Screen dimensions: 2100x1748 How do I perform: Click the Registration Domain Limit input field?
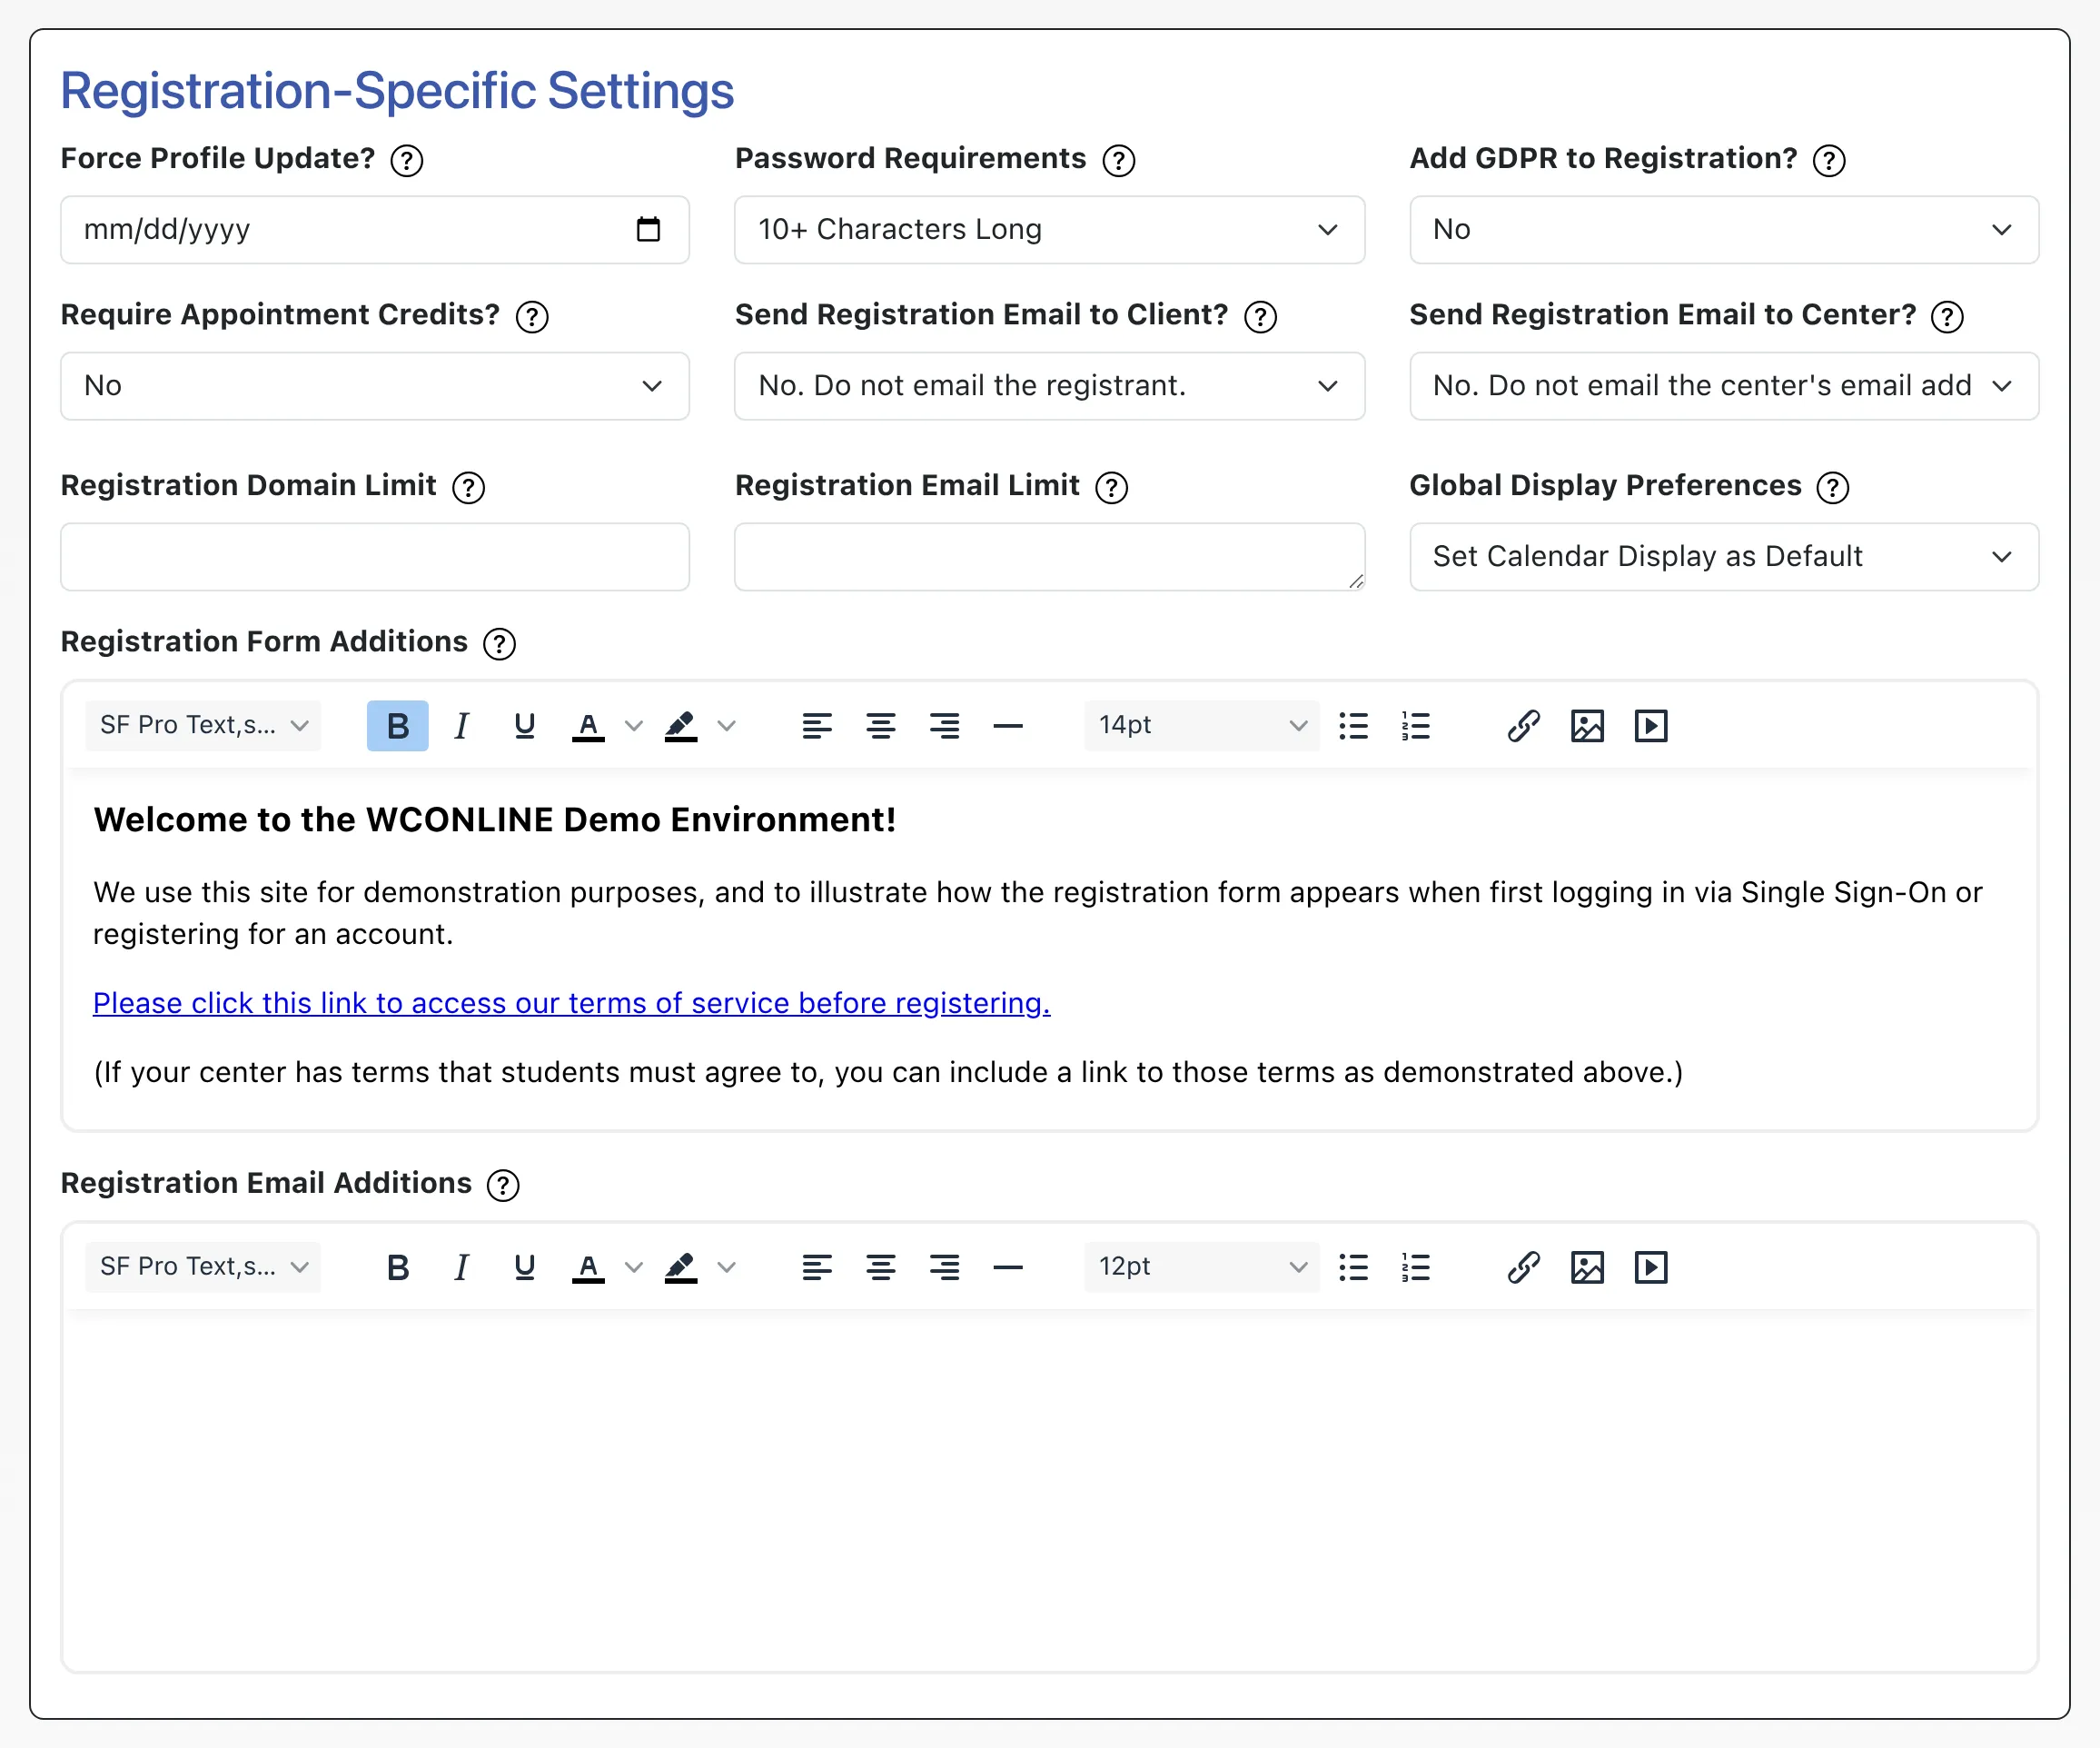coord(375,557)
